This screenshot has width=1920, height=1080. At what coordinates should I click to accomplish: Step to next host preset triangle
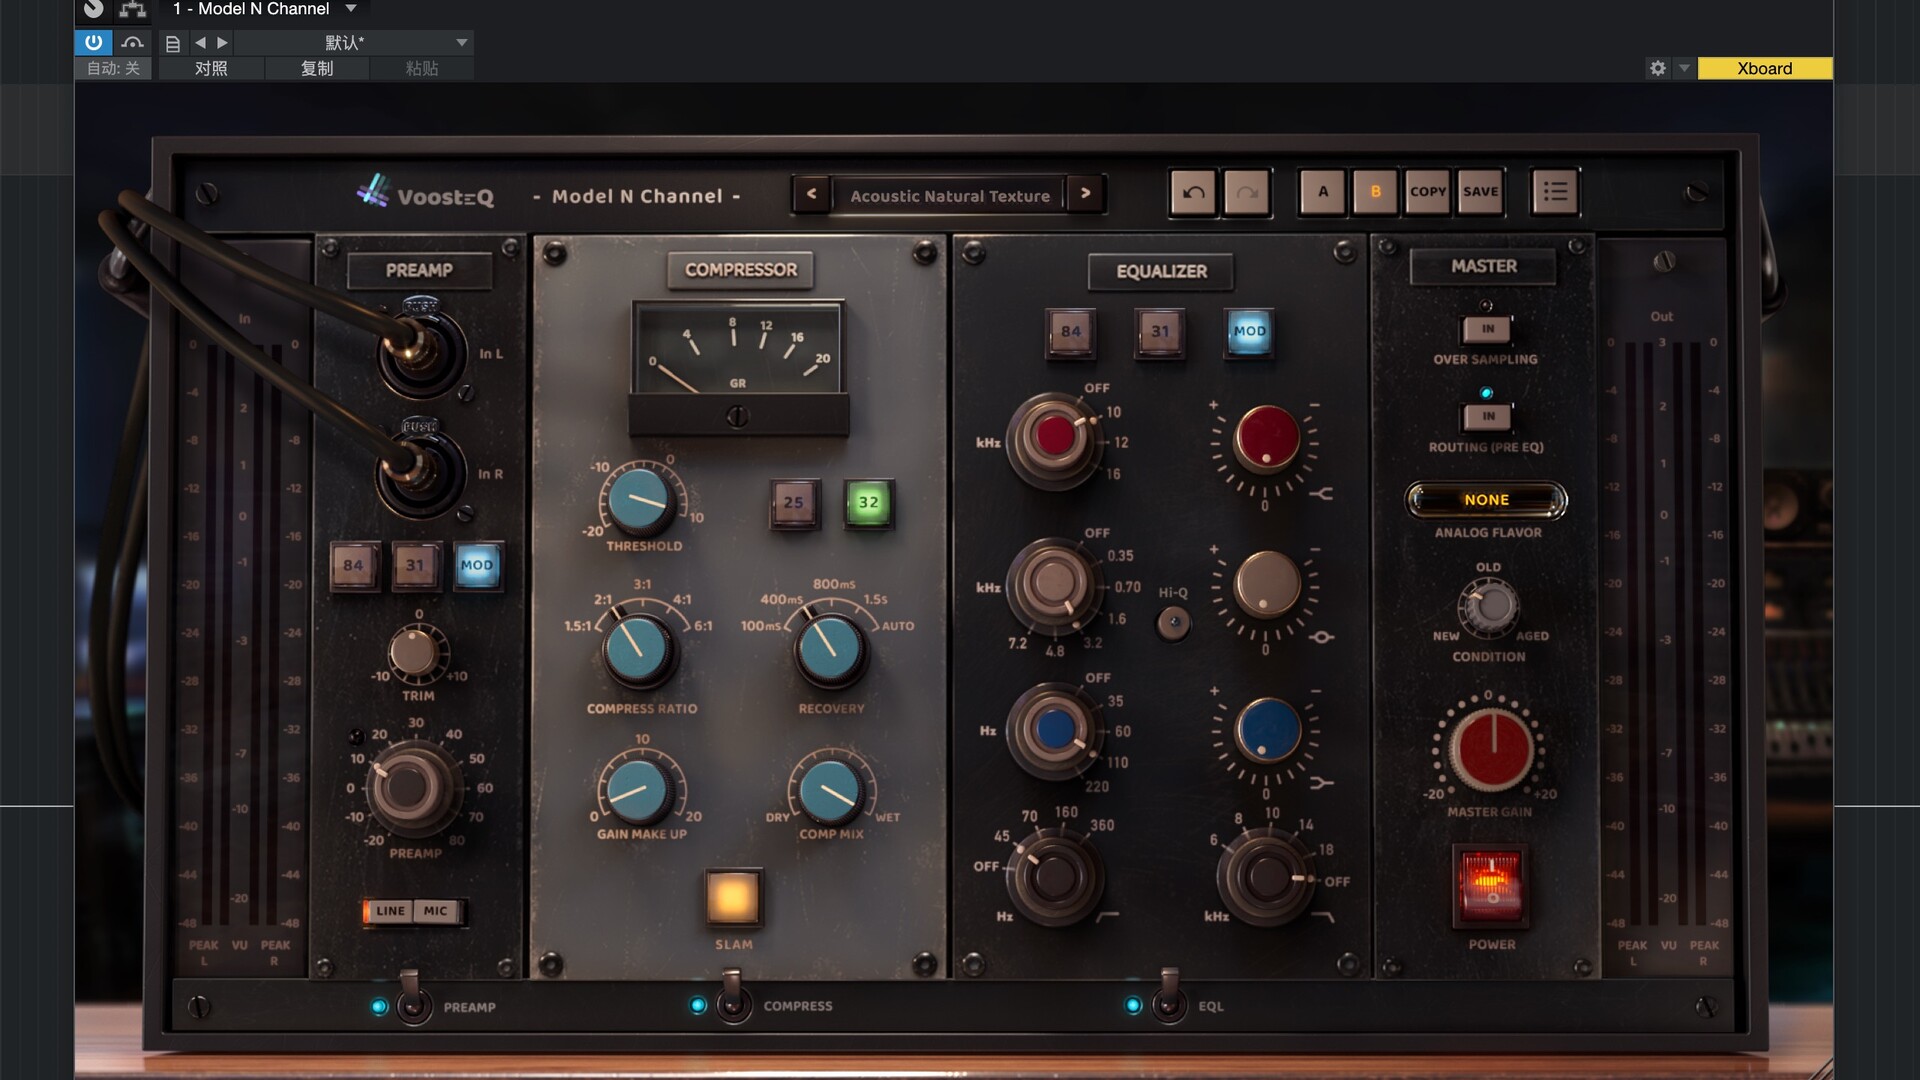[x=222, y=43]
